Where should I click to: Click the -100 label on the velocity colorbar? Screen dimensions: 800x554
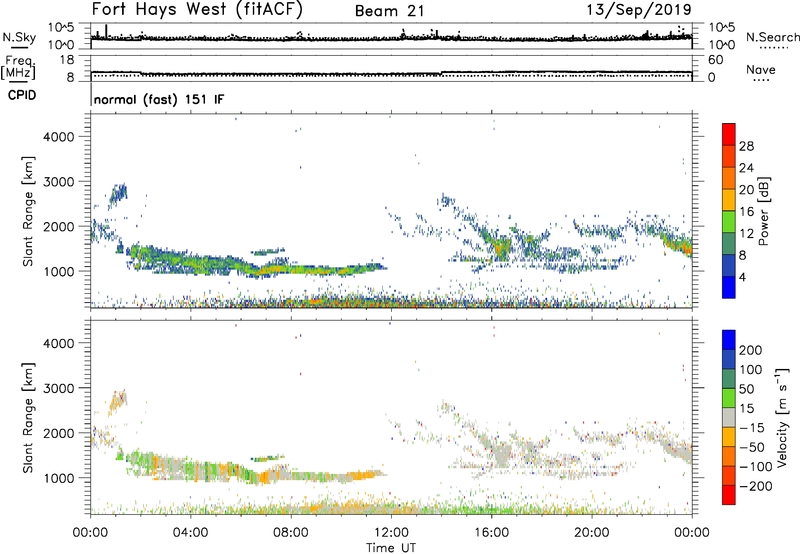click(755, 467)
